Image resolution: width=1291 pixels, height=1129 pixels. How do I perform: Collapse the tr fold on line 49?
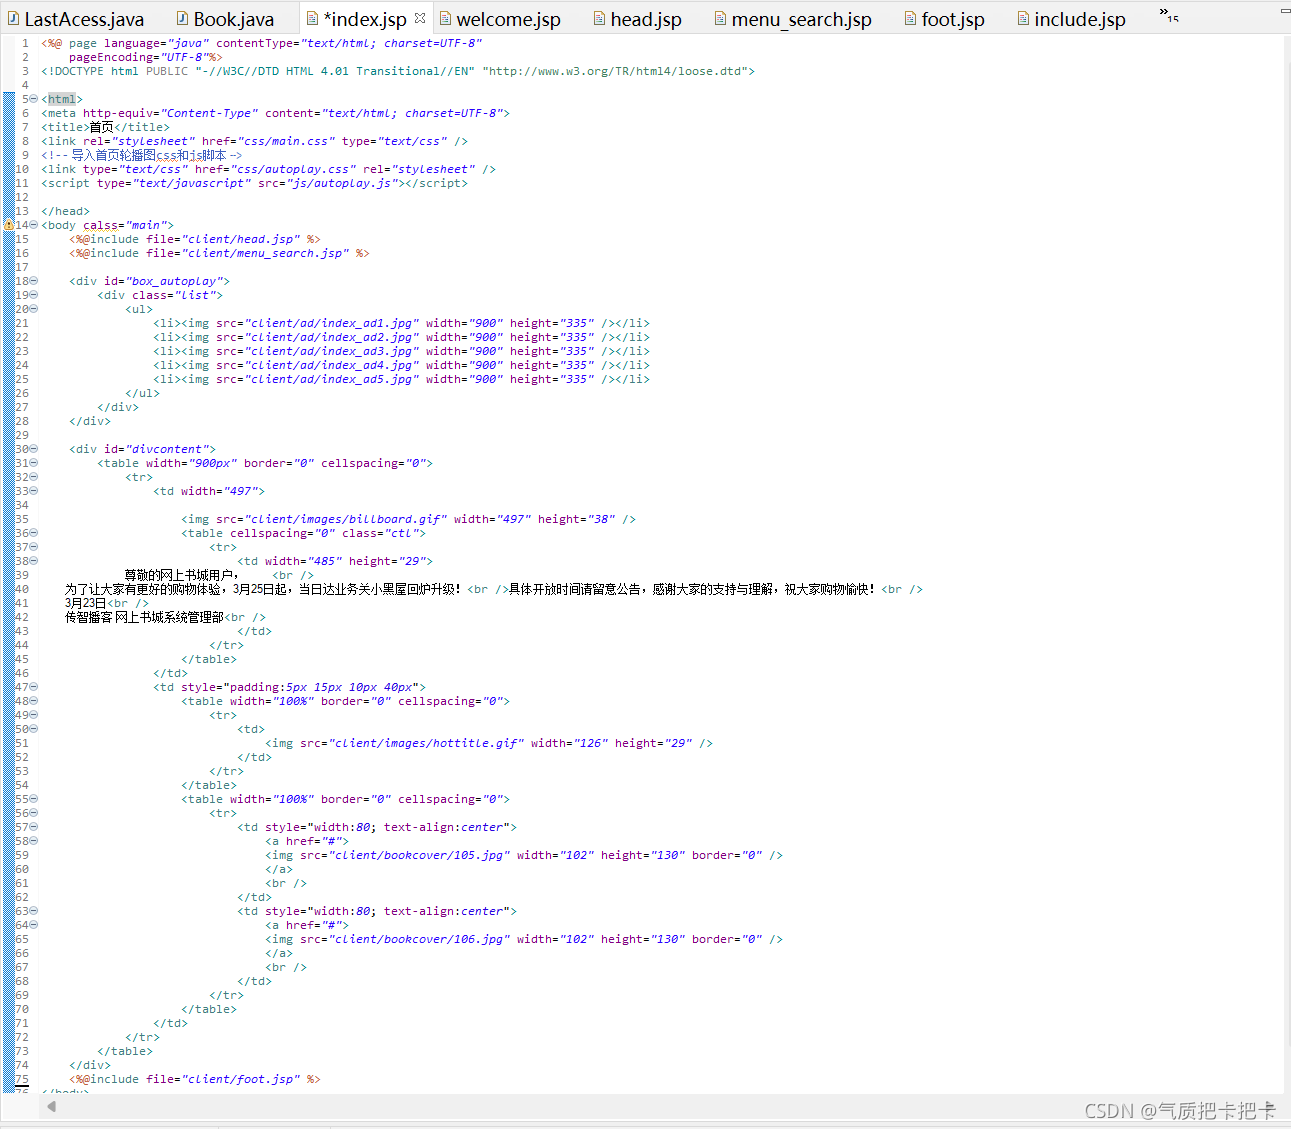34,715
